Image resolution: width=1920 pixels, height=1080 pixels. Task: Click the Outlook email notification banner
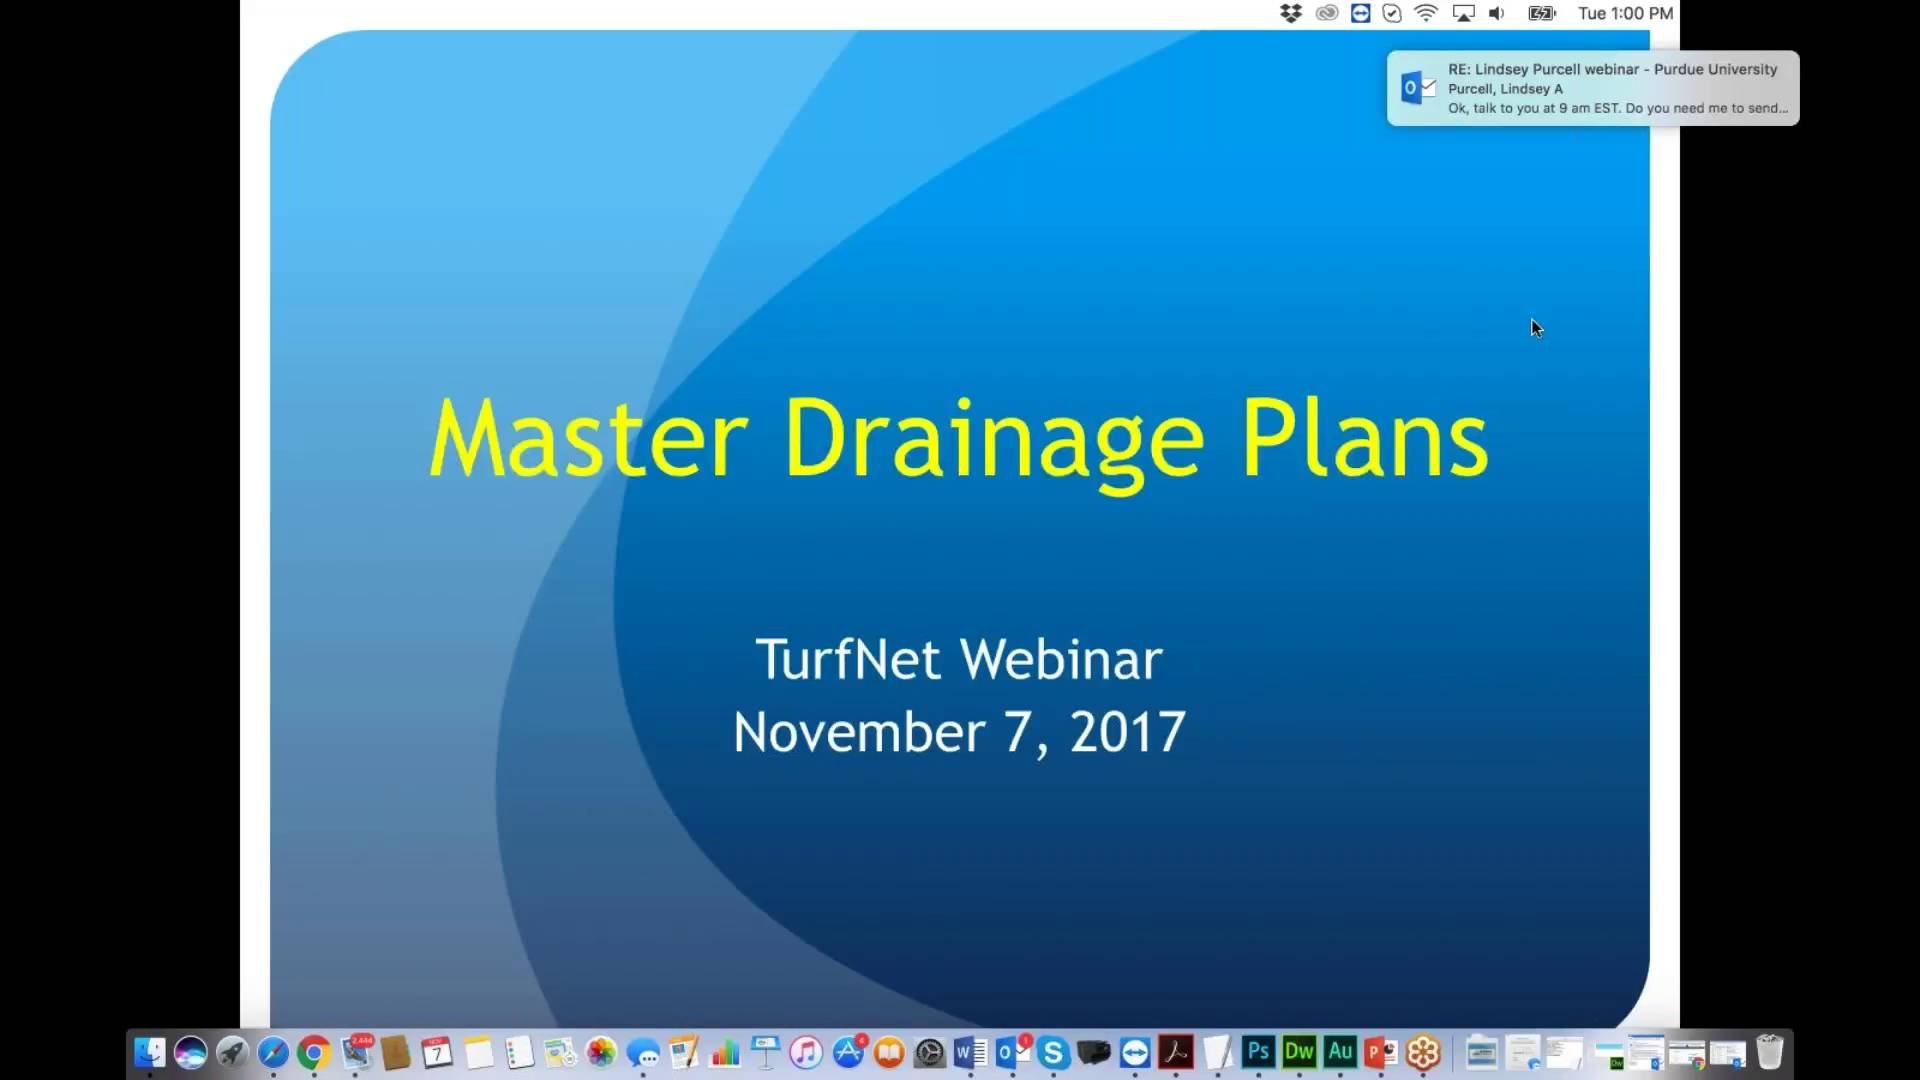(x=1593, y=88)
